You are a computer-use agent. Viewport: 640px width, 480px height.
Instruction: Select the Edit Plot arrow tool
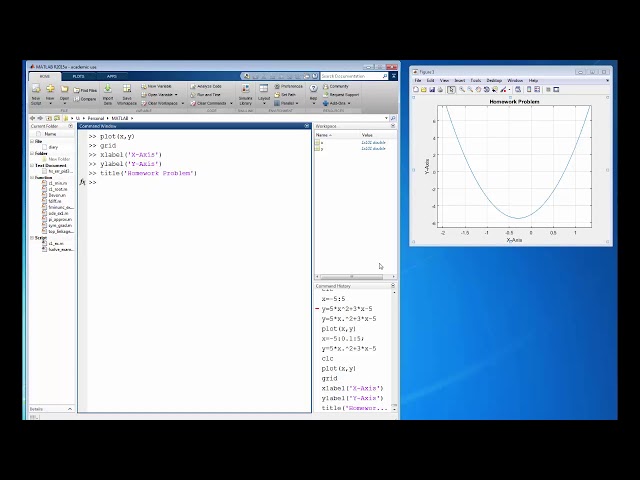(x=451, y=89)
